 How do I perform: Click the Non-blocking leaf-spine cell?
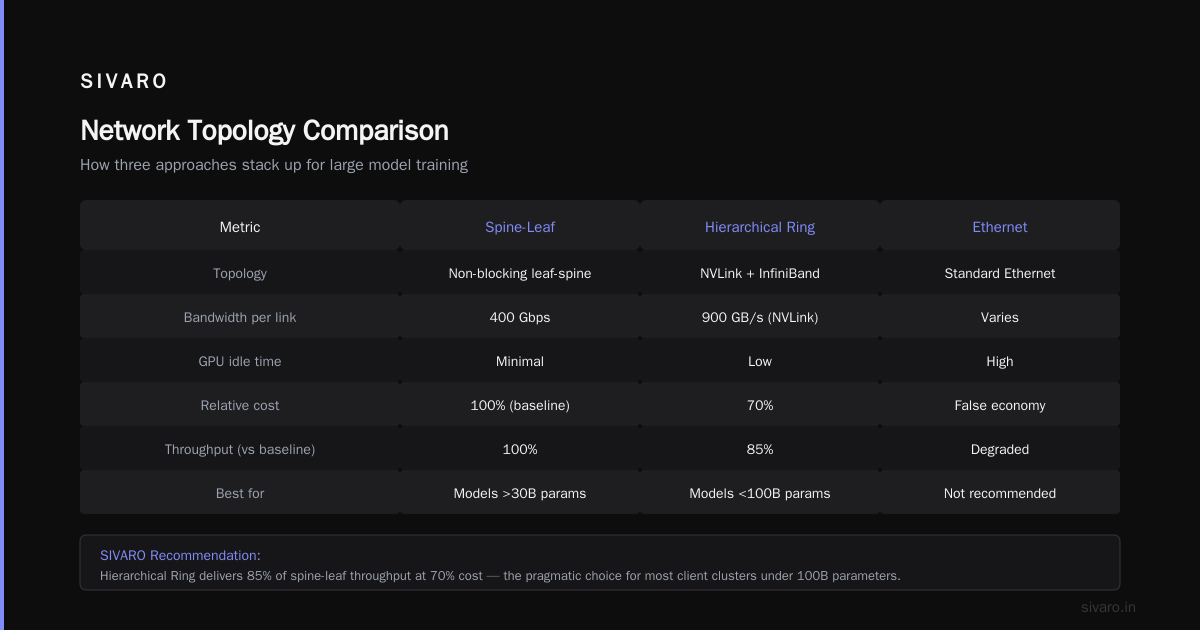tap(520, 273)
